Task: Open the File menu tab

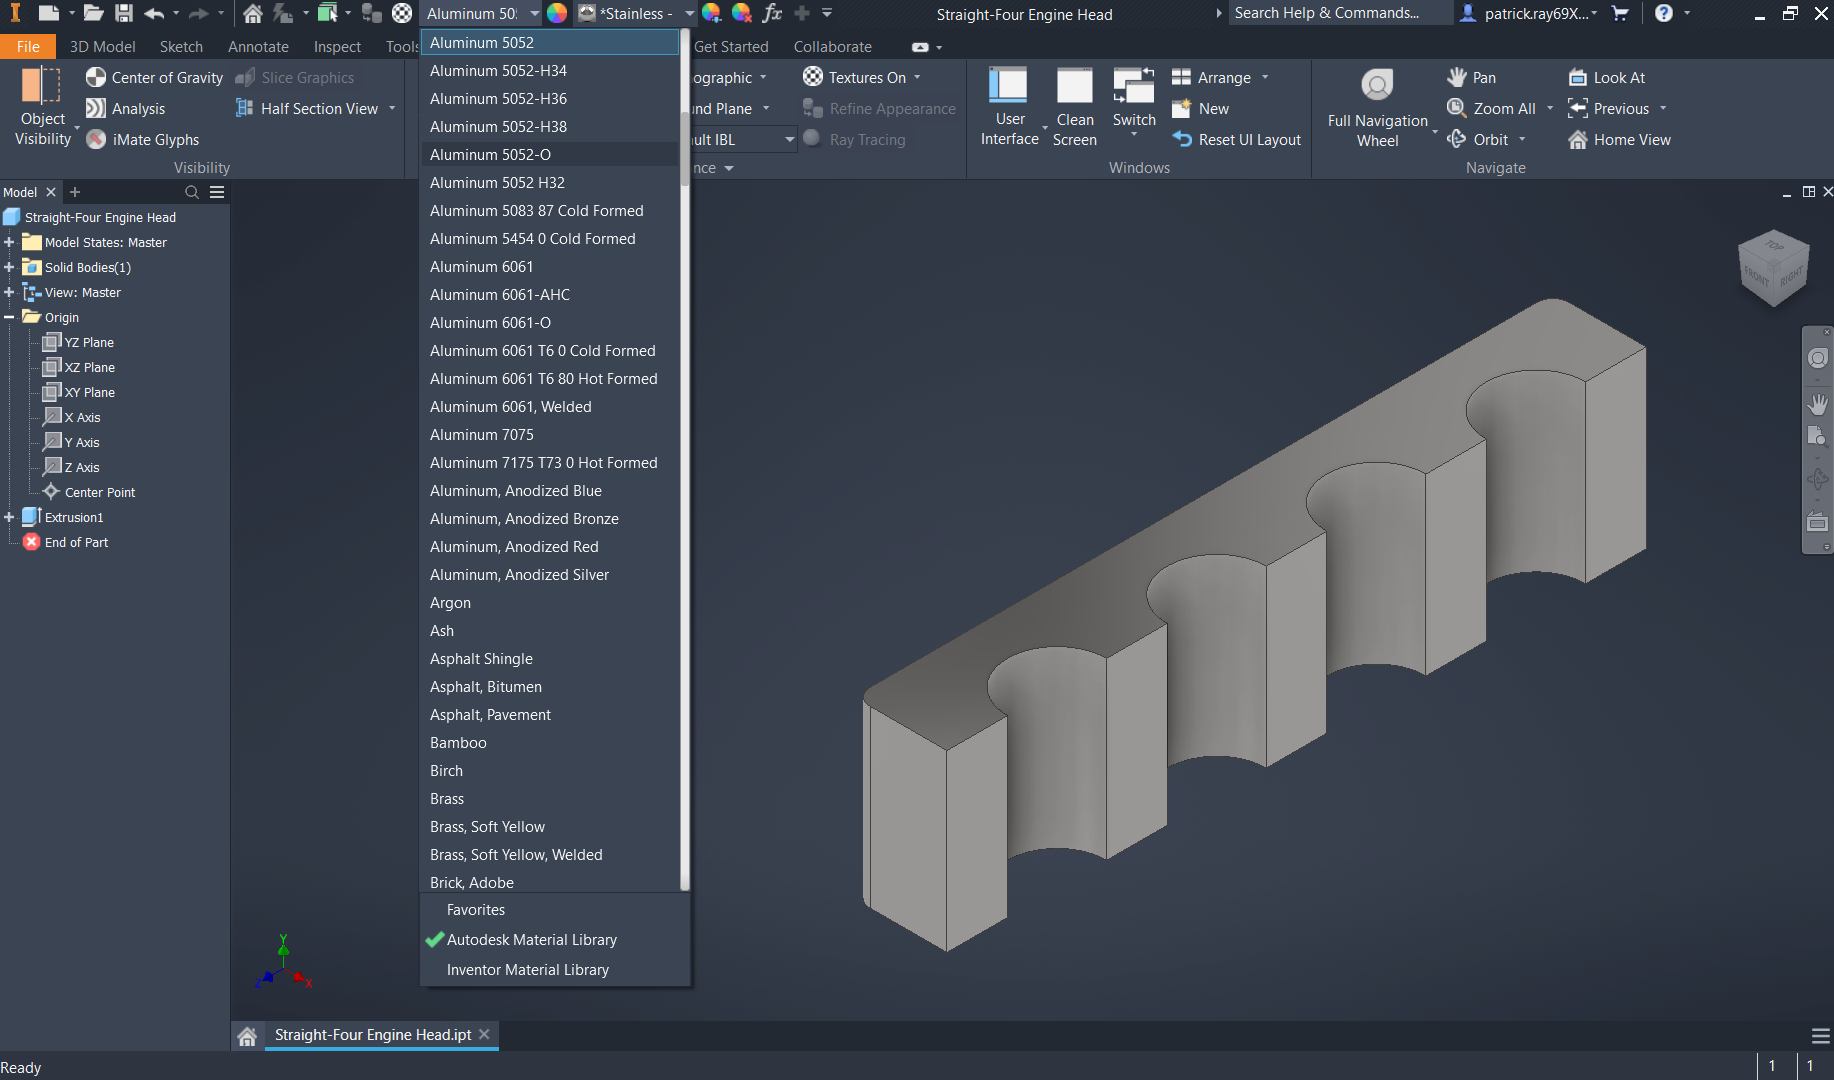Action: pos(28,47)
